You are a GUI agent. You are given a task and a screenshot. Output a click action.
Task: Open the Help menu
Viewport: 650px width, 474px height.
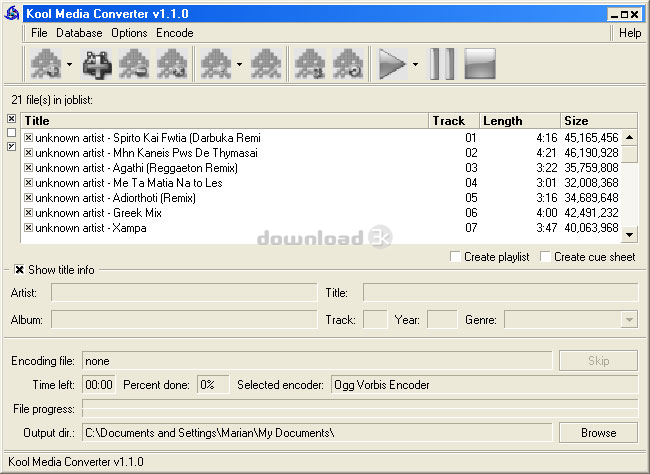[630, 33]
